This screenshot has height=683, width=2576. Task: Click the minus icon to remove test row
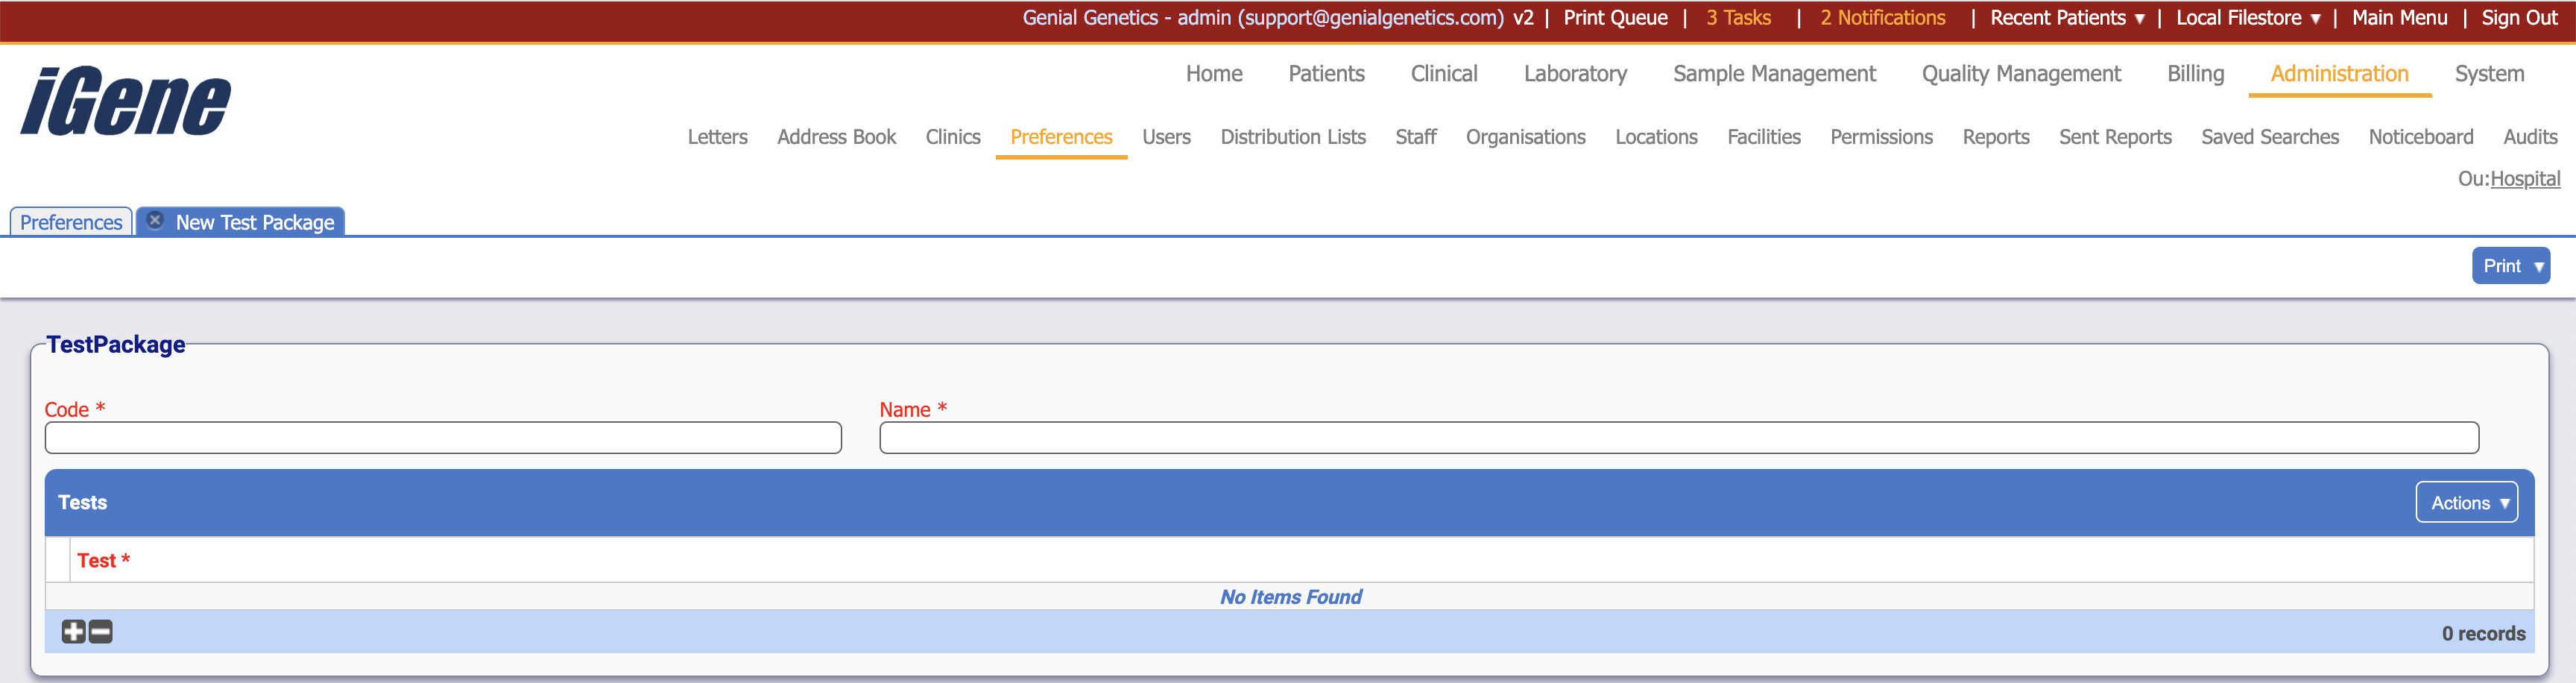pyautogui.click(x=101, y=631)
